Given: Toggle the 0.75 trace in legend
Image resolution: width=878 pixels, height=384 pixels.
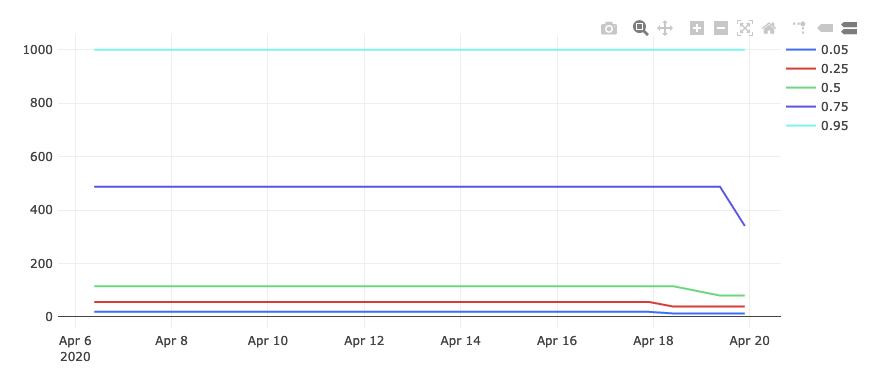Looking at the screenshot, I should 818,107.
